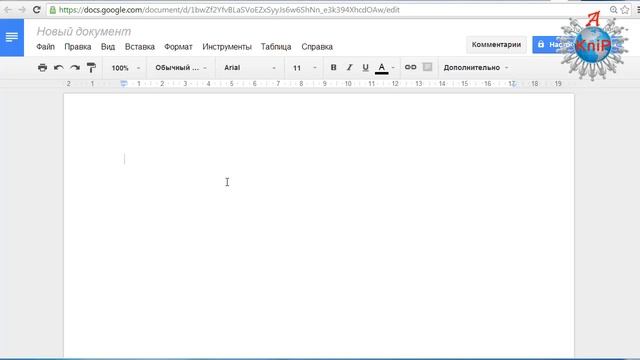
Task: Click the Комментарии button
Action: click(x=496, y=44)
